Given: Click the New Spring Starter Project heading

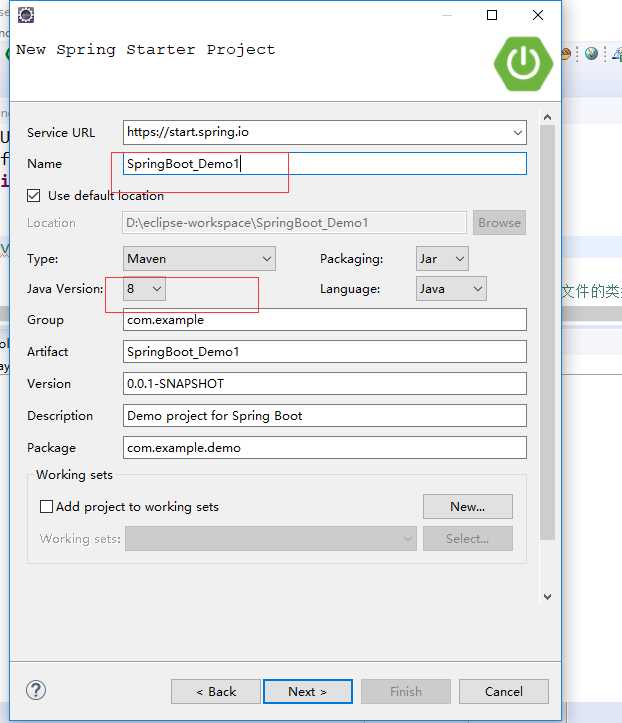Looking at the screenshot, I should click(x=146, y=49).
